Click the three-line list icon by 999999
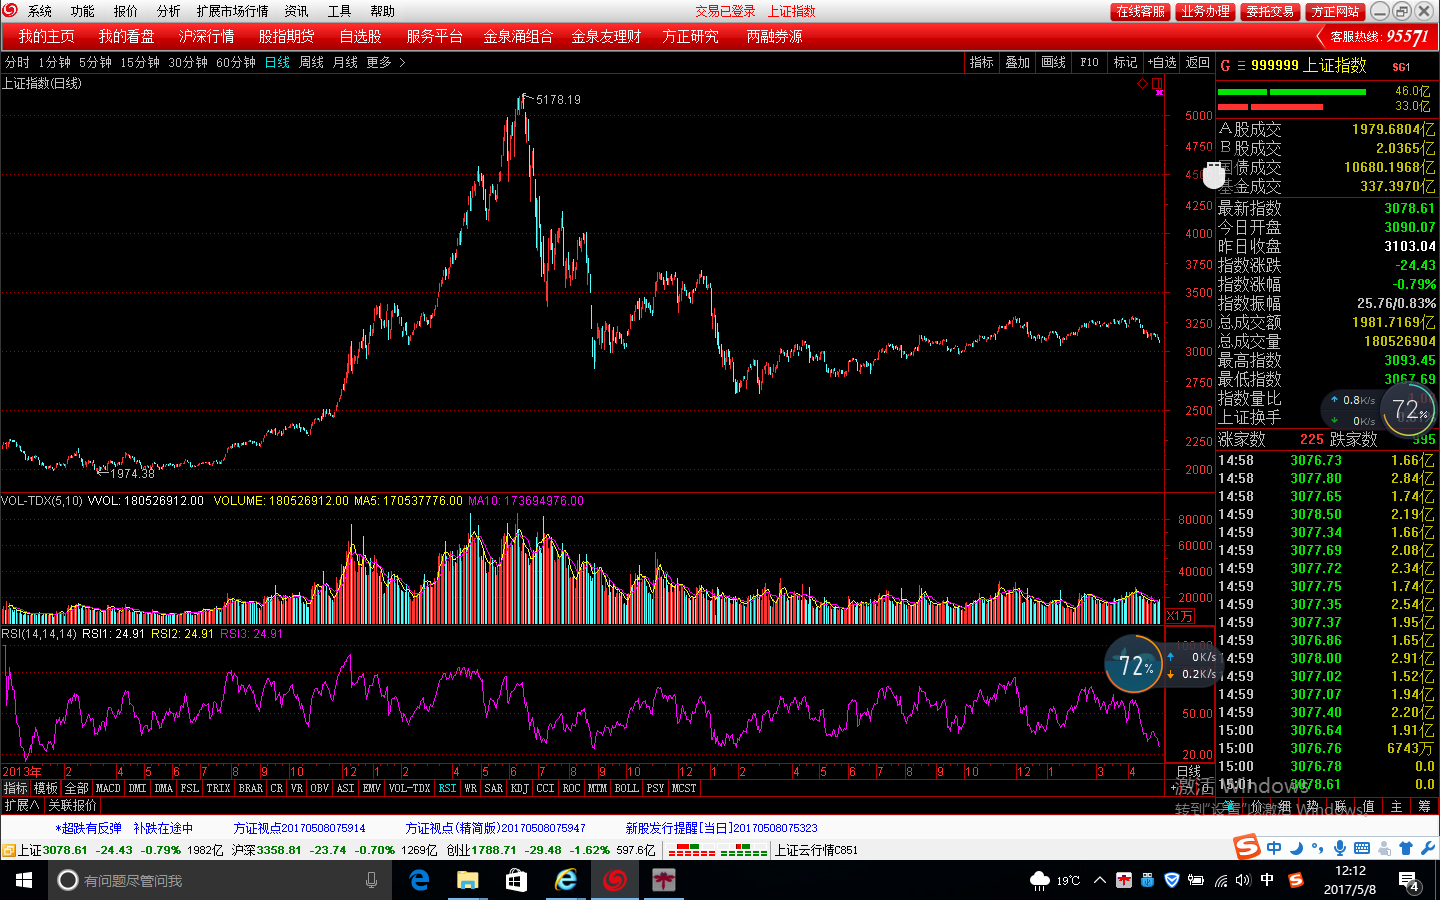The width and height of the screenshot is (1440, 900). point(1241,66)
